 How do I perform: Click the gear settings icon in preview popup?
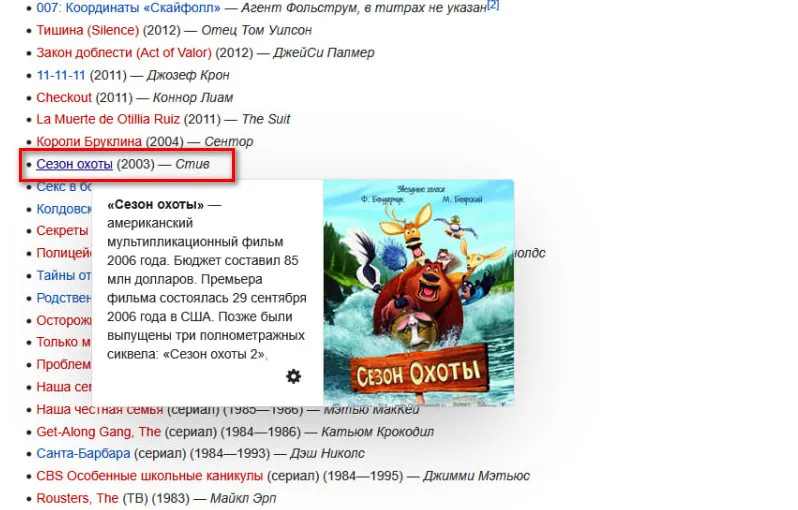[x=293, y=377]
